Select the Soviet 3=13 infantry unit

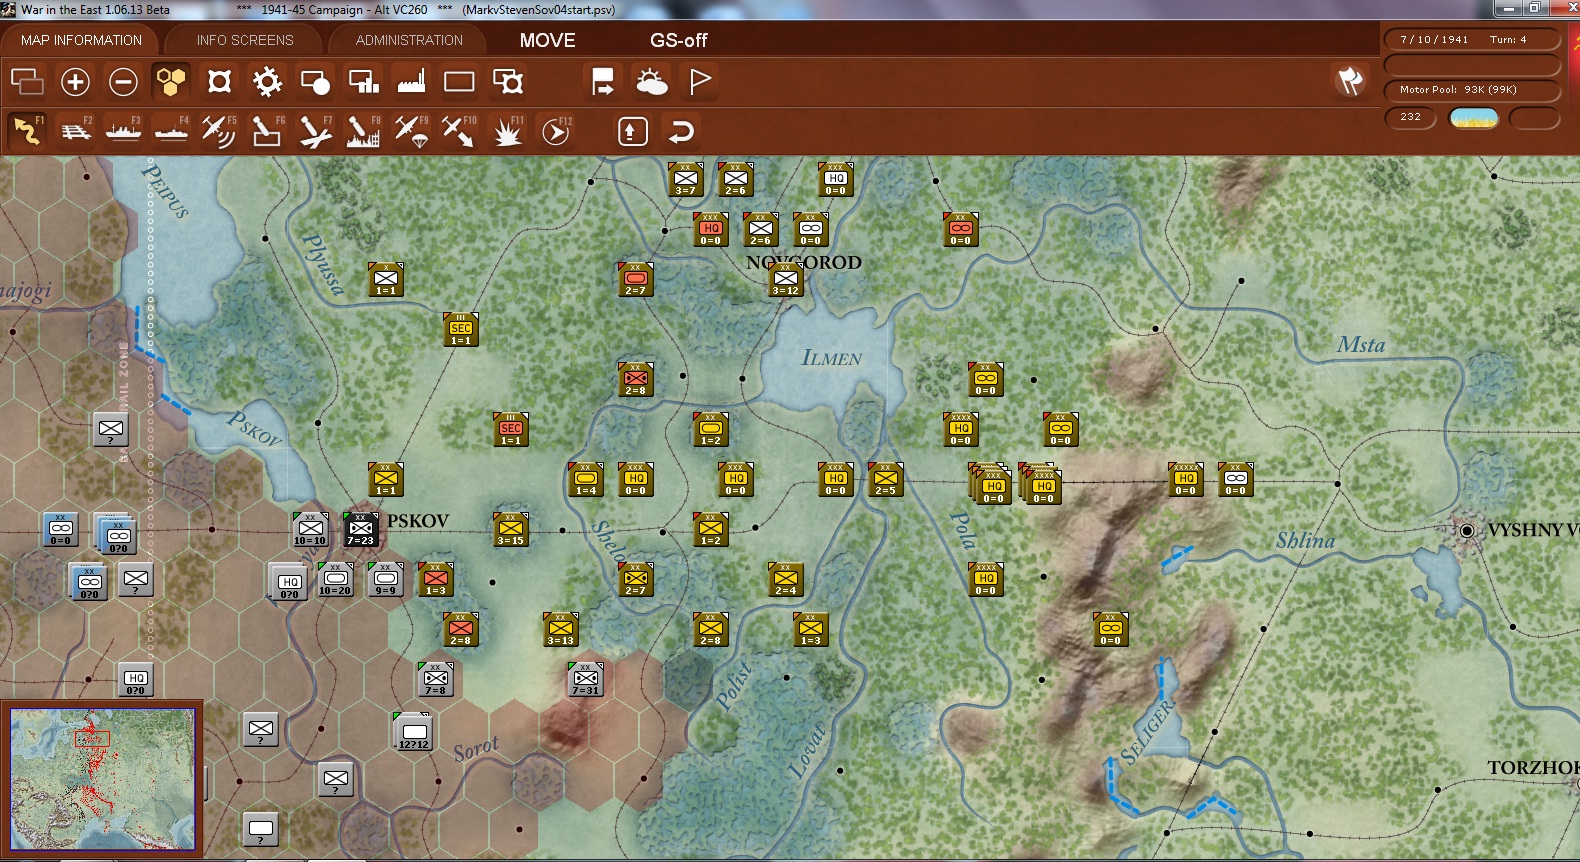560,630
